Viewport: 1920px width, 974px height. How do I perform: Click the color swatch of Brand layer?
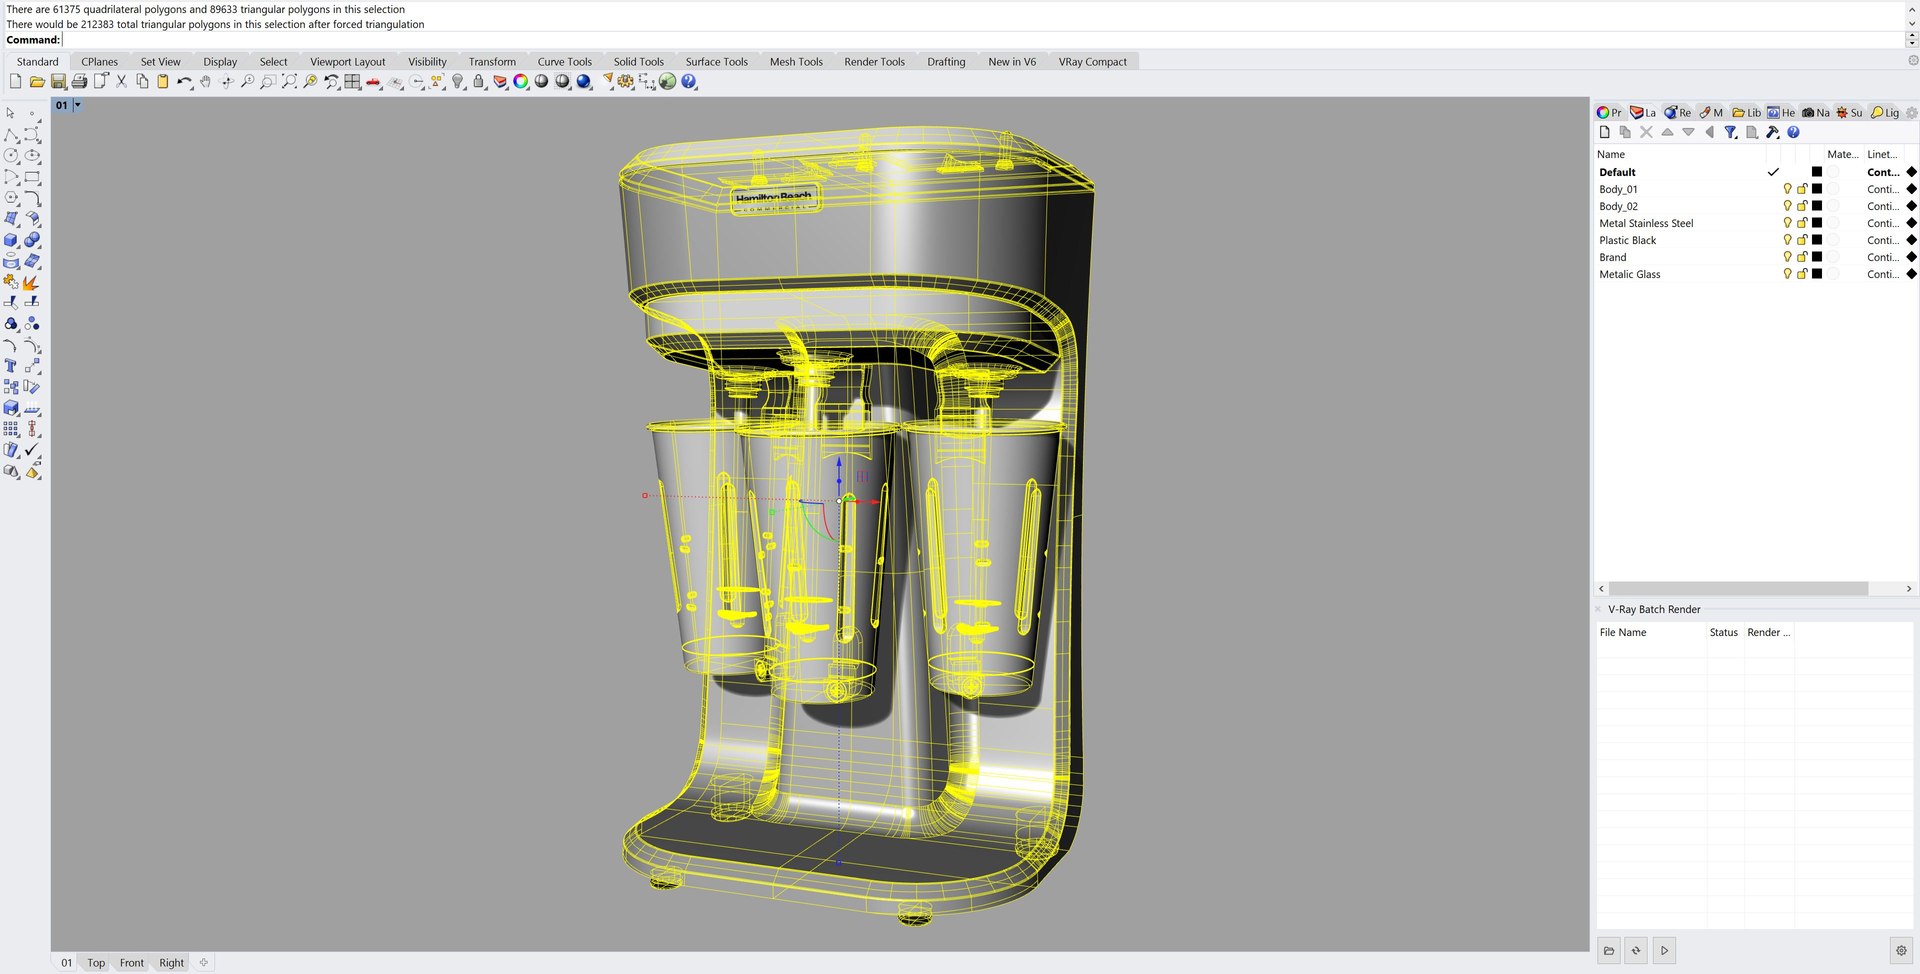(1817, 257)
